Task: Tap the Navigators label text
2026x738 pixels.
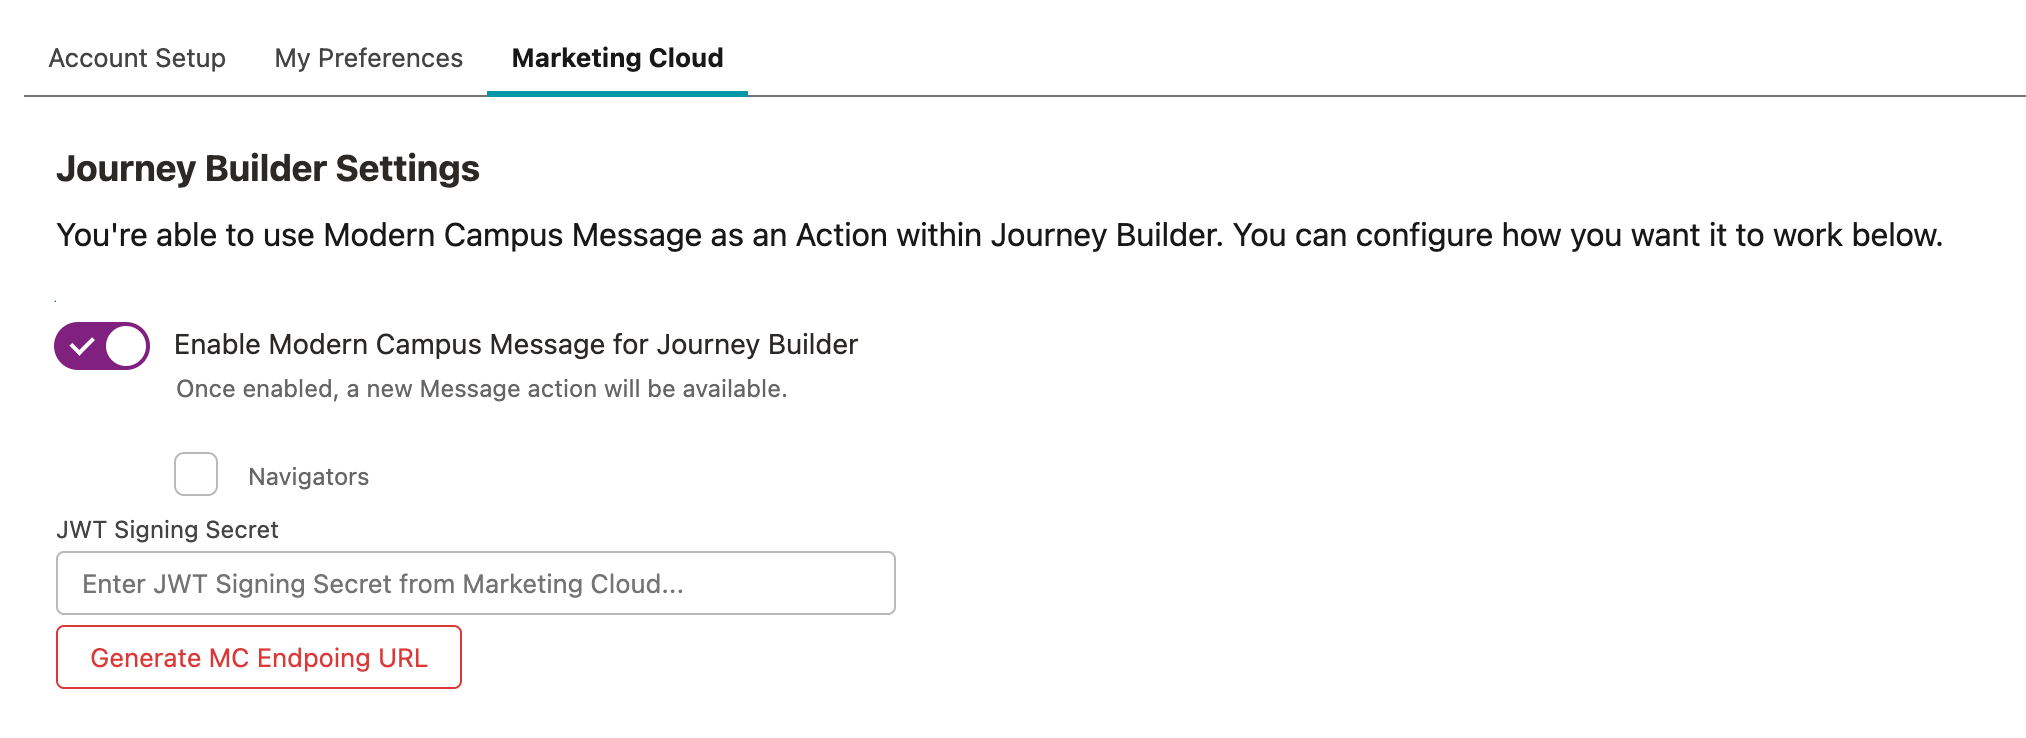Action: click(x=308, y=476)
